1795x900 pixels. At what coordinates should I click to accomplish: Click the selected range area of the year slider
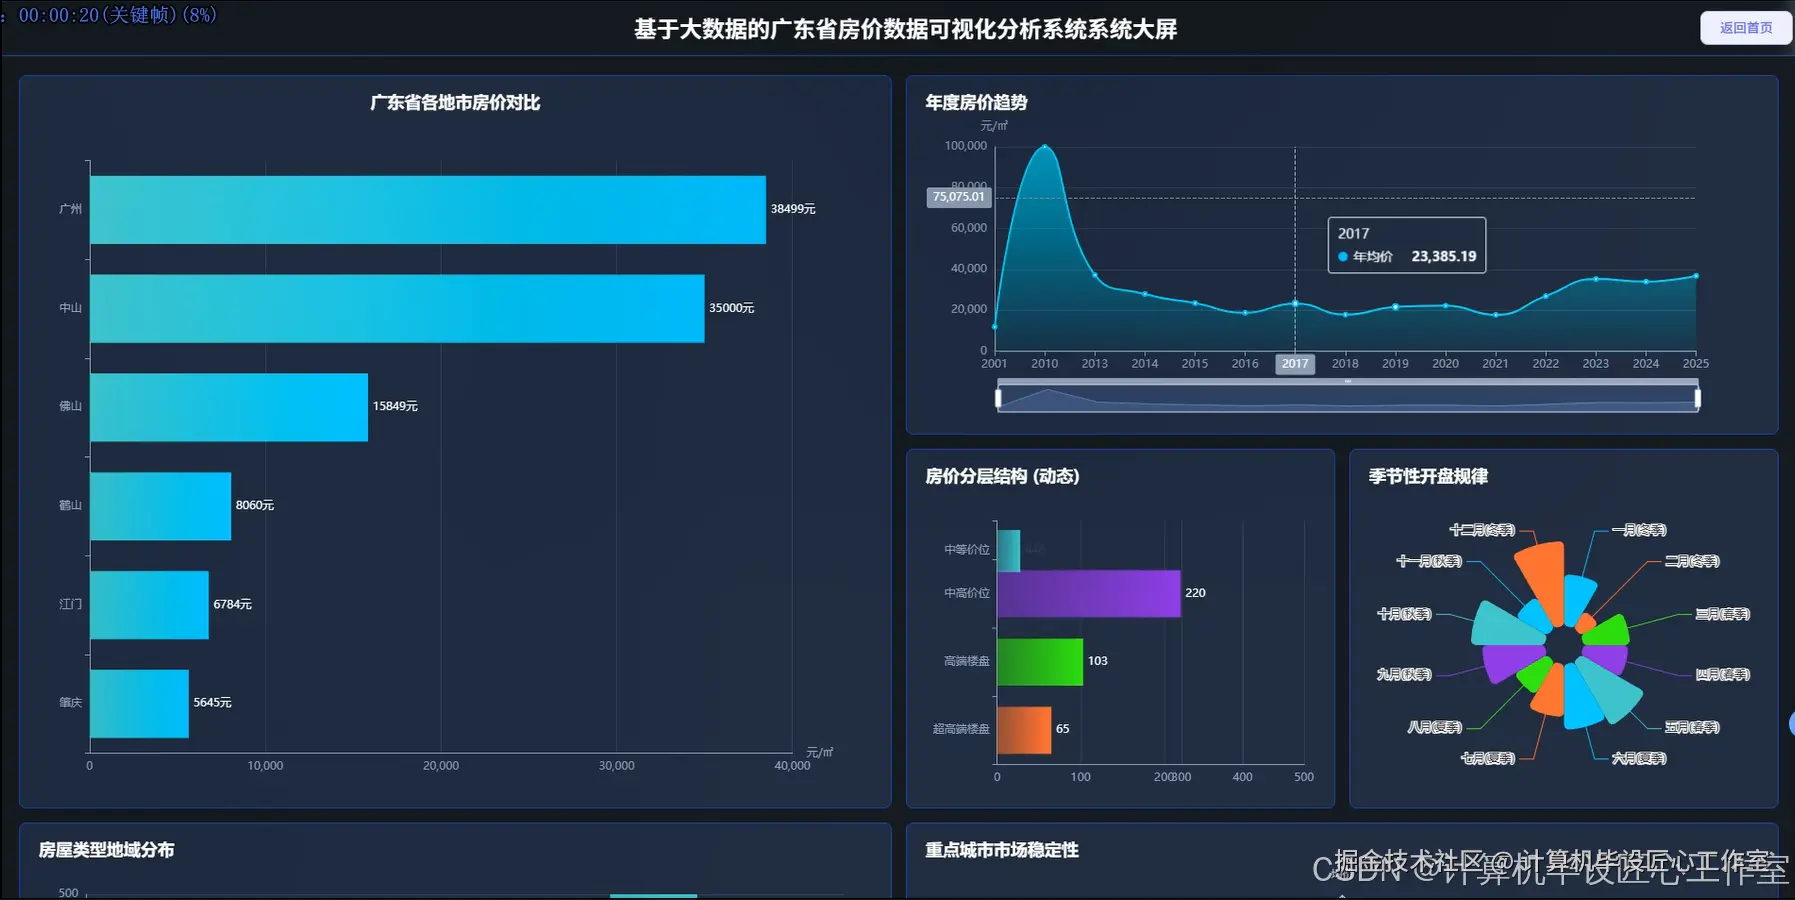coord(1347,398)
